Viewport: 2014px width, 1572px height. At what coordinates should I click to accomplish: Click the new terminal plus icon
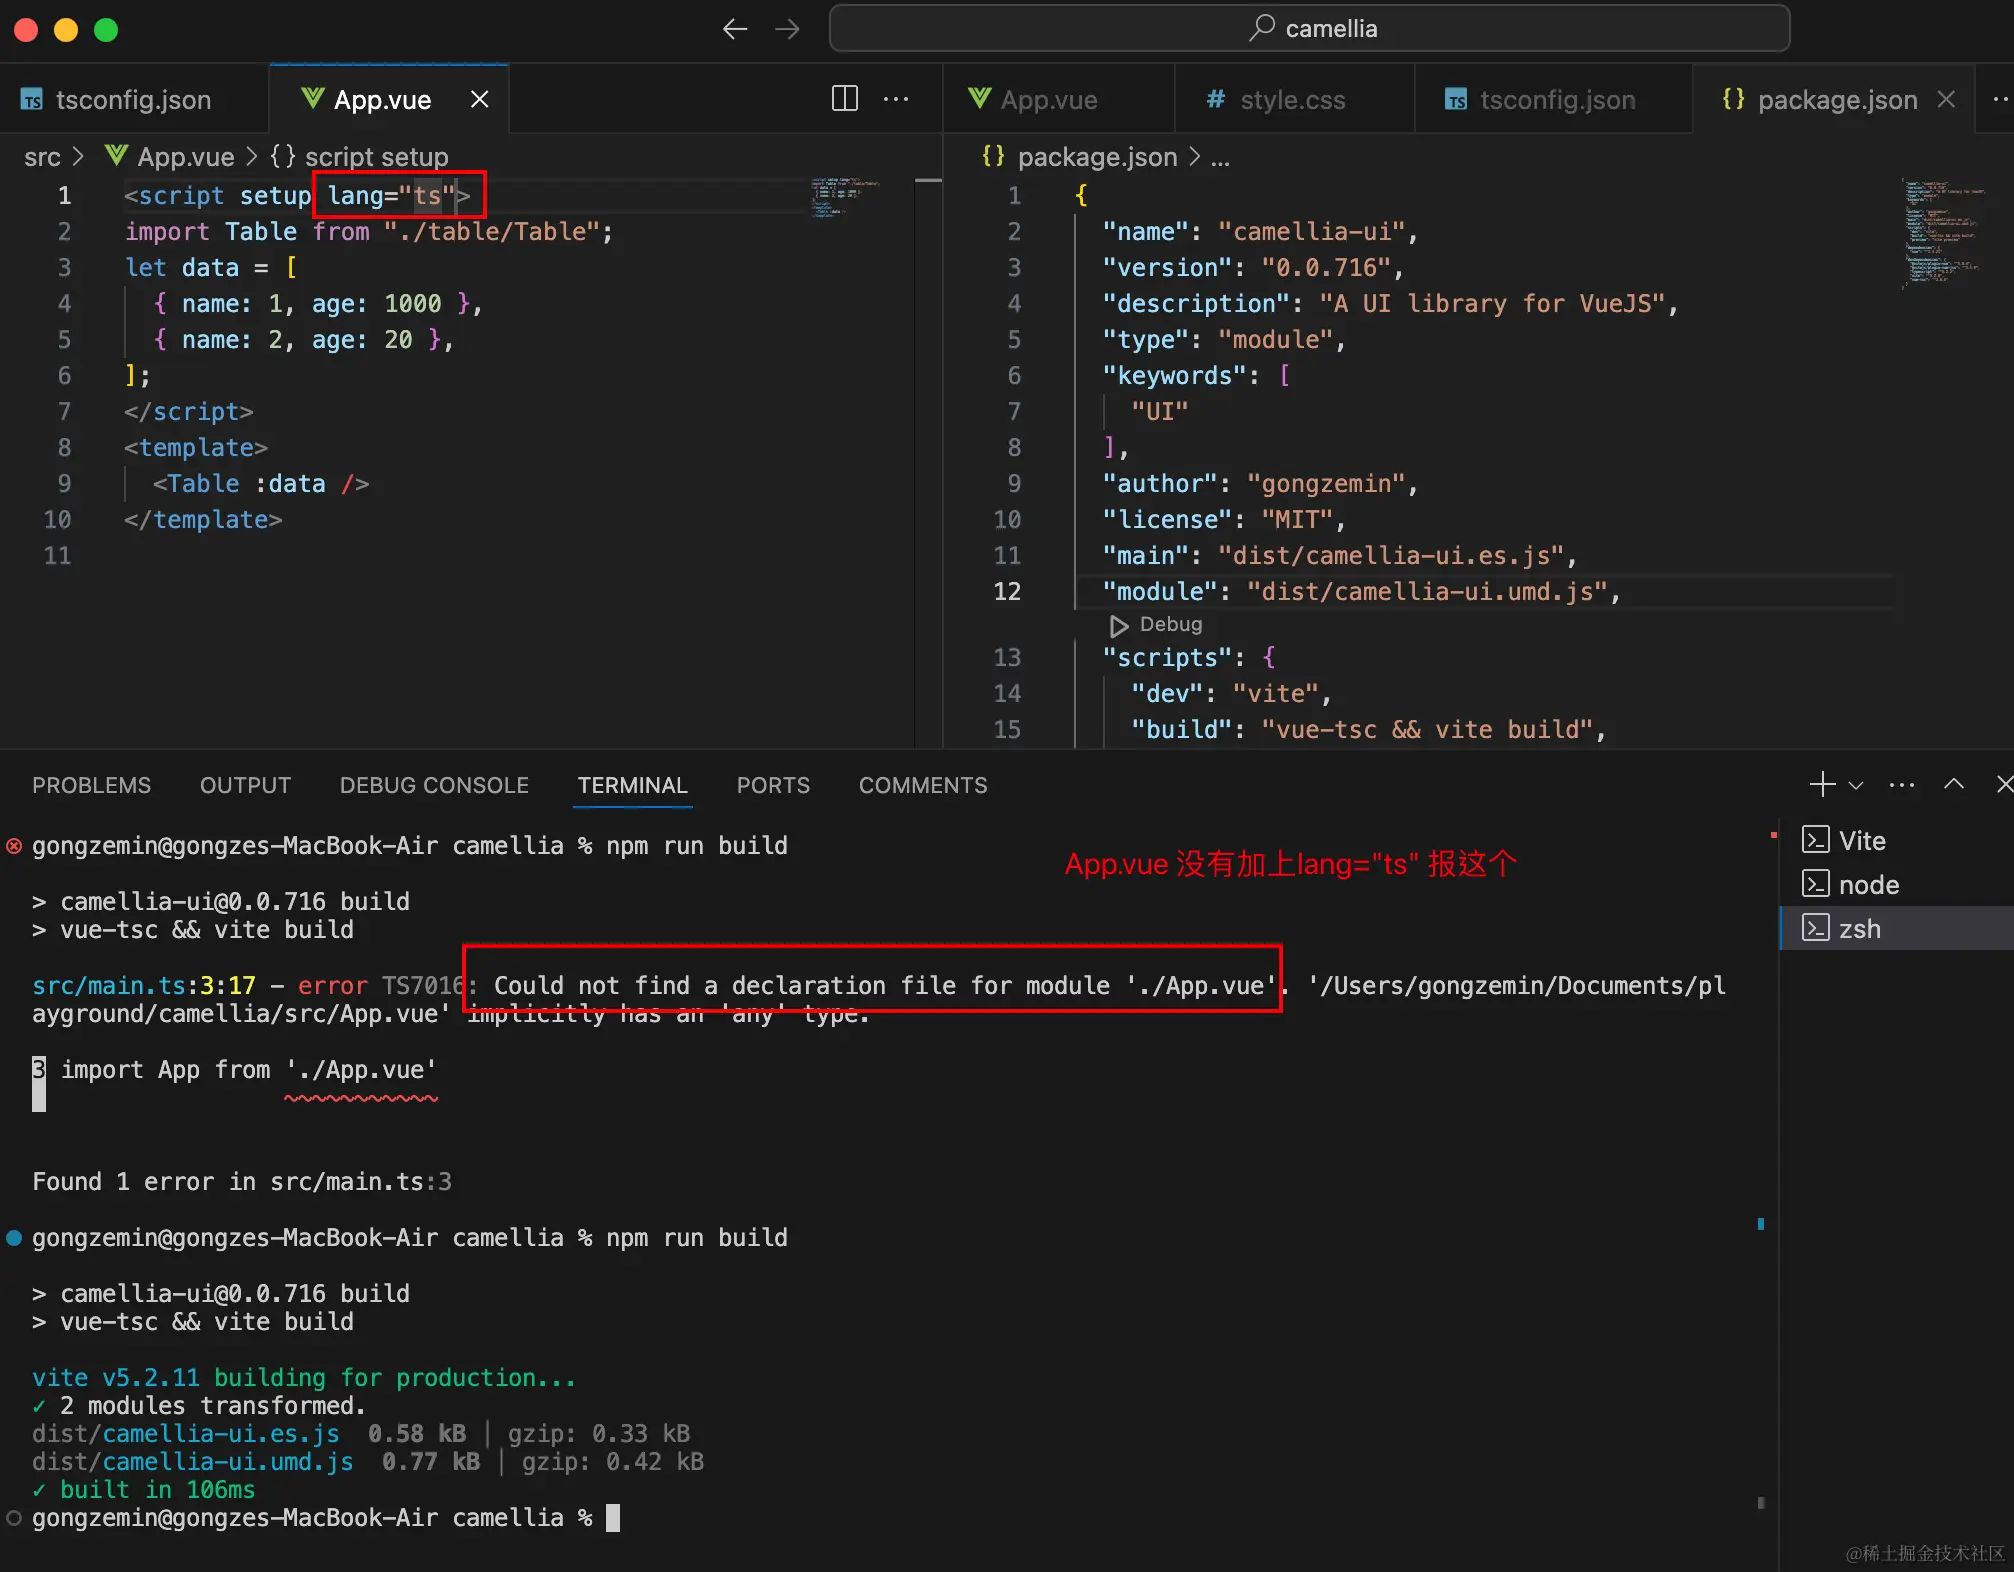1822,784
